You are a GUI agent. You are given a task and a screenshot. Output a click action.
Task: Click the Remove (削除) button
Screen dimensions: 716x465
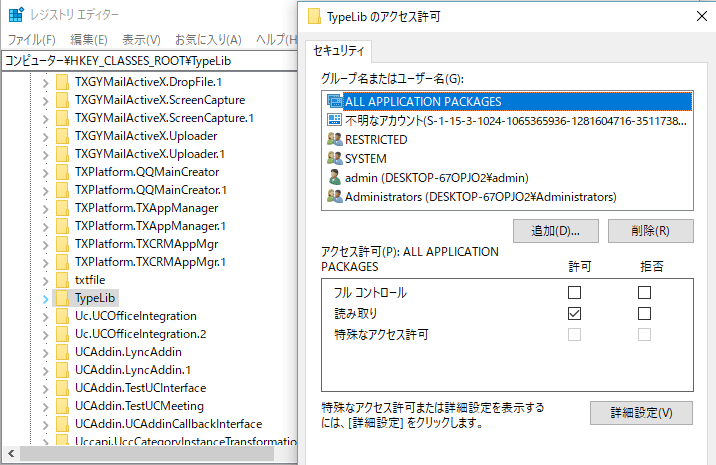coord(651,231)
